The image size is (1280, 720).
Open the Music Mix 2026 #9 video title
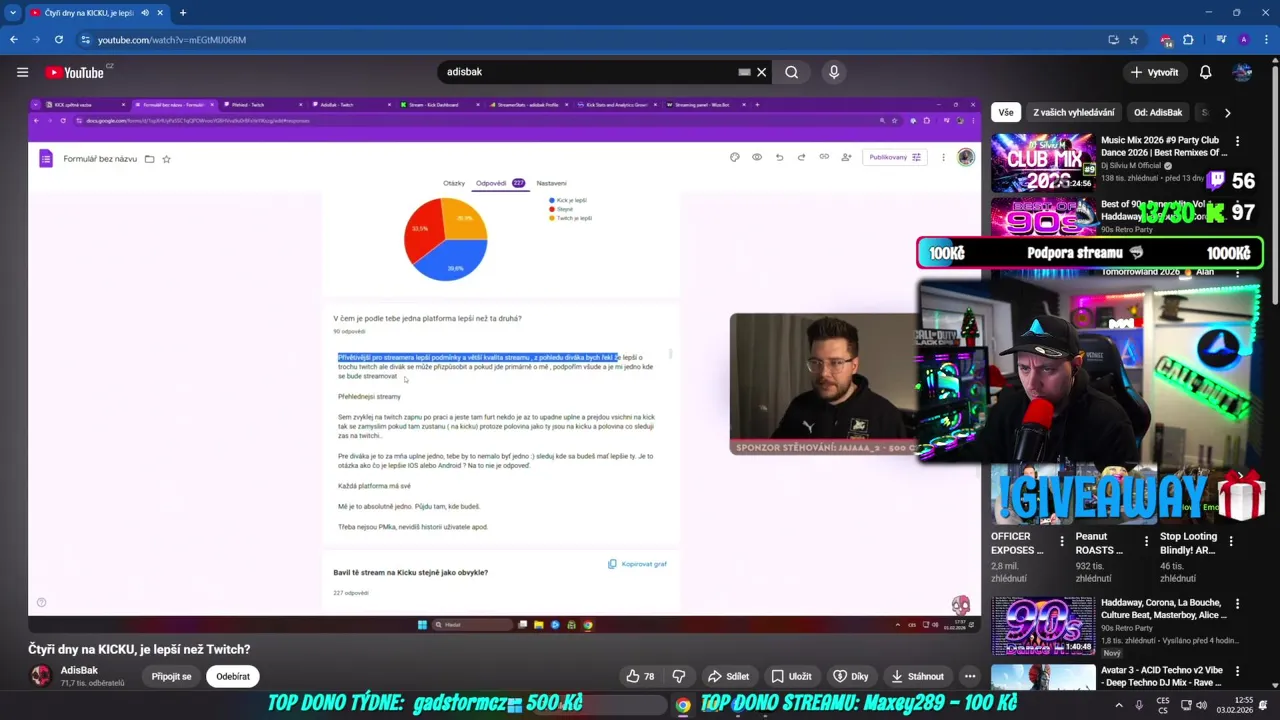click(x=1163, y=147)
